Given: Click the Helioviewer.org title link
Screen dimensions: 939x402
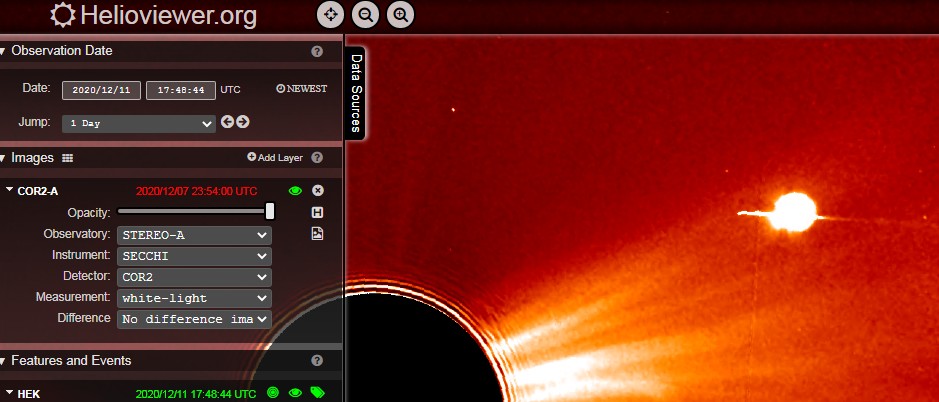Looking at the screenshot, I should [x=168, y=16].
